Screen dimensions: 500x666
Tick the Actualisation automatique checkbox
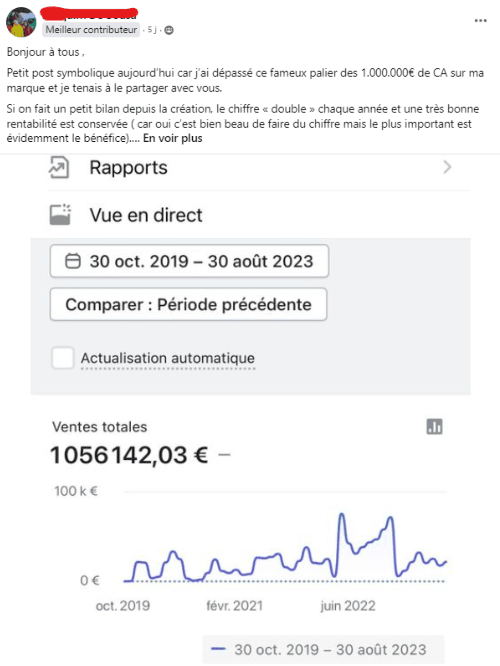62,358
